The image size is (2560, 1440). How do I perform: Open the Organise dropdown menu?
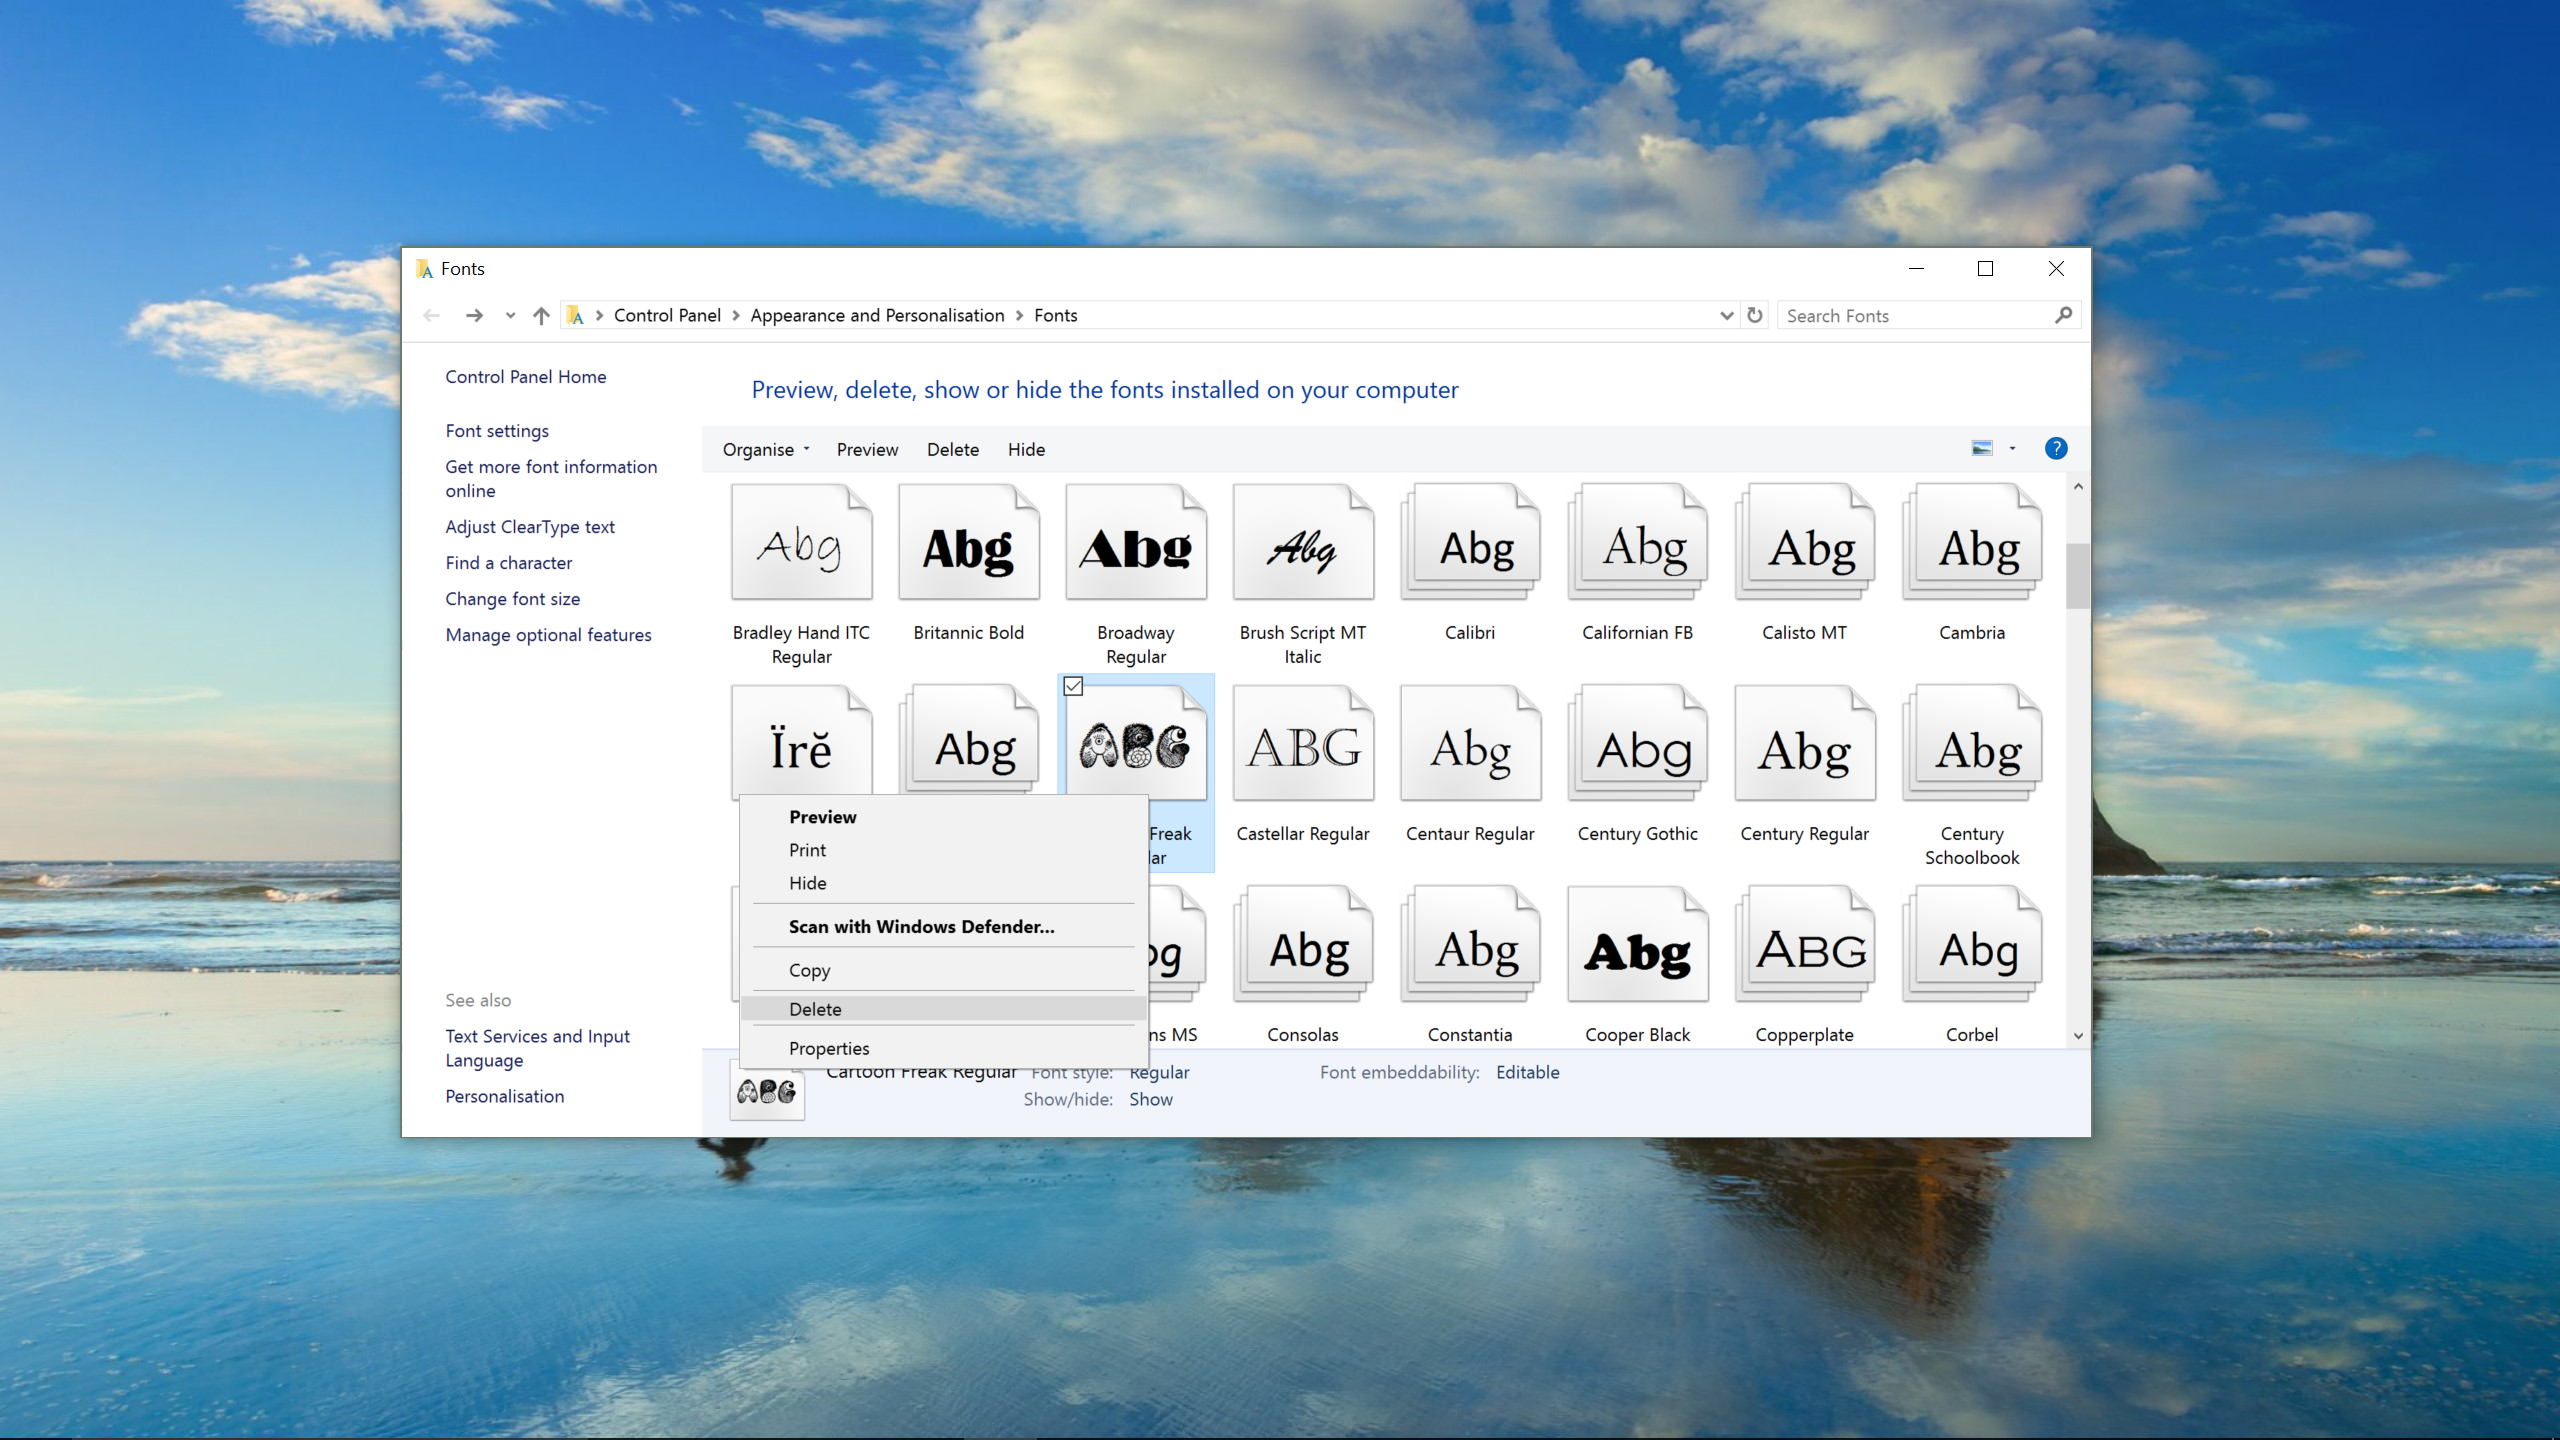[x=766, y=450]
